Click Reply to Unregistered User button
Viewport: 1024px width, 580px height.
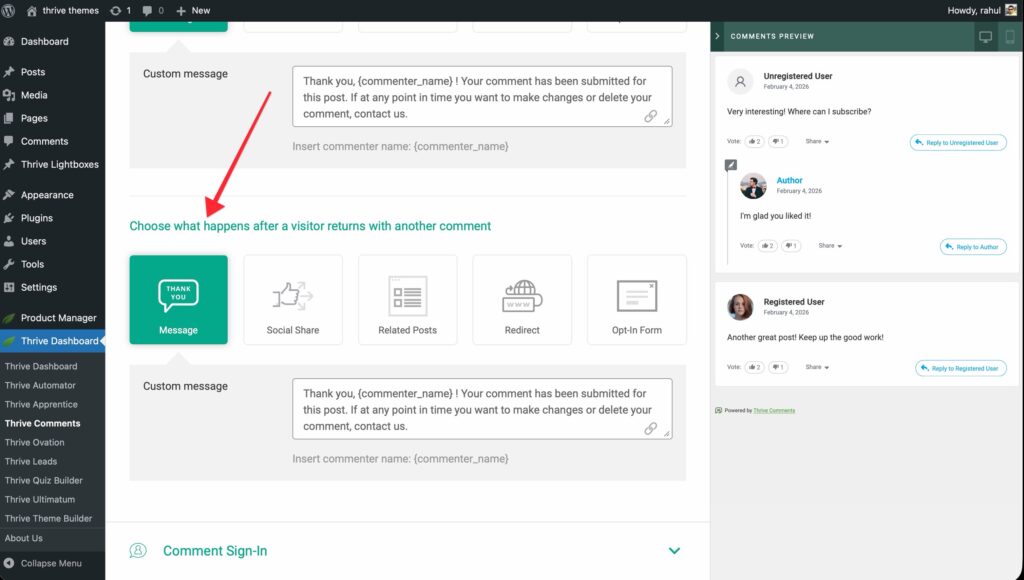[958, 143]
